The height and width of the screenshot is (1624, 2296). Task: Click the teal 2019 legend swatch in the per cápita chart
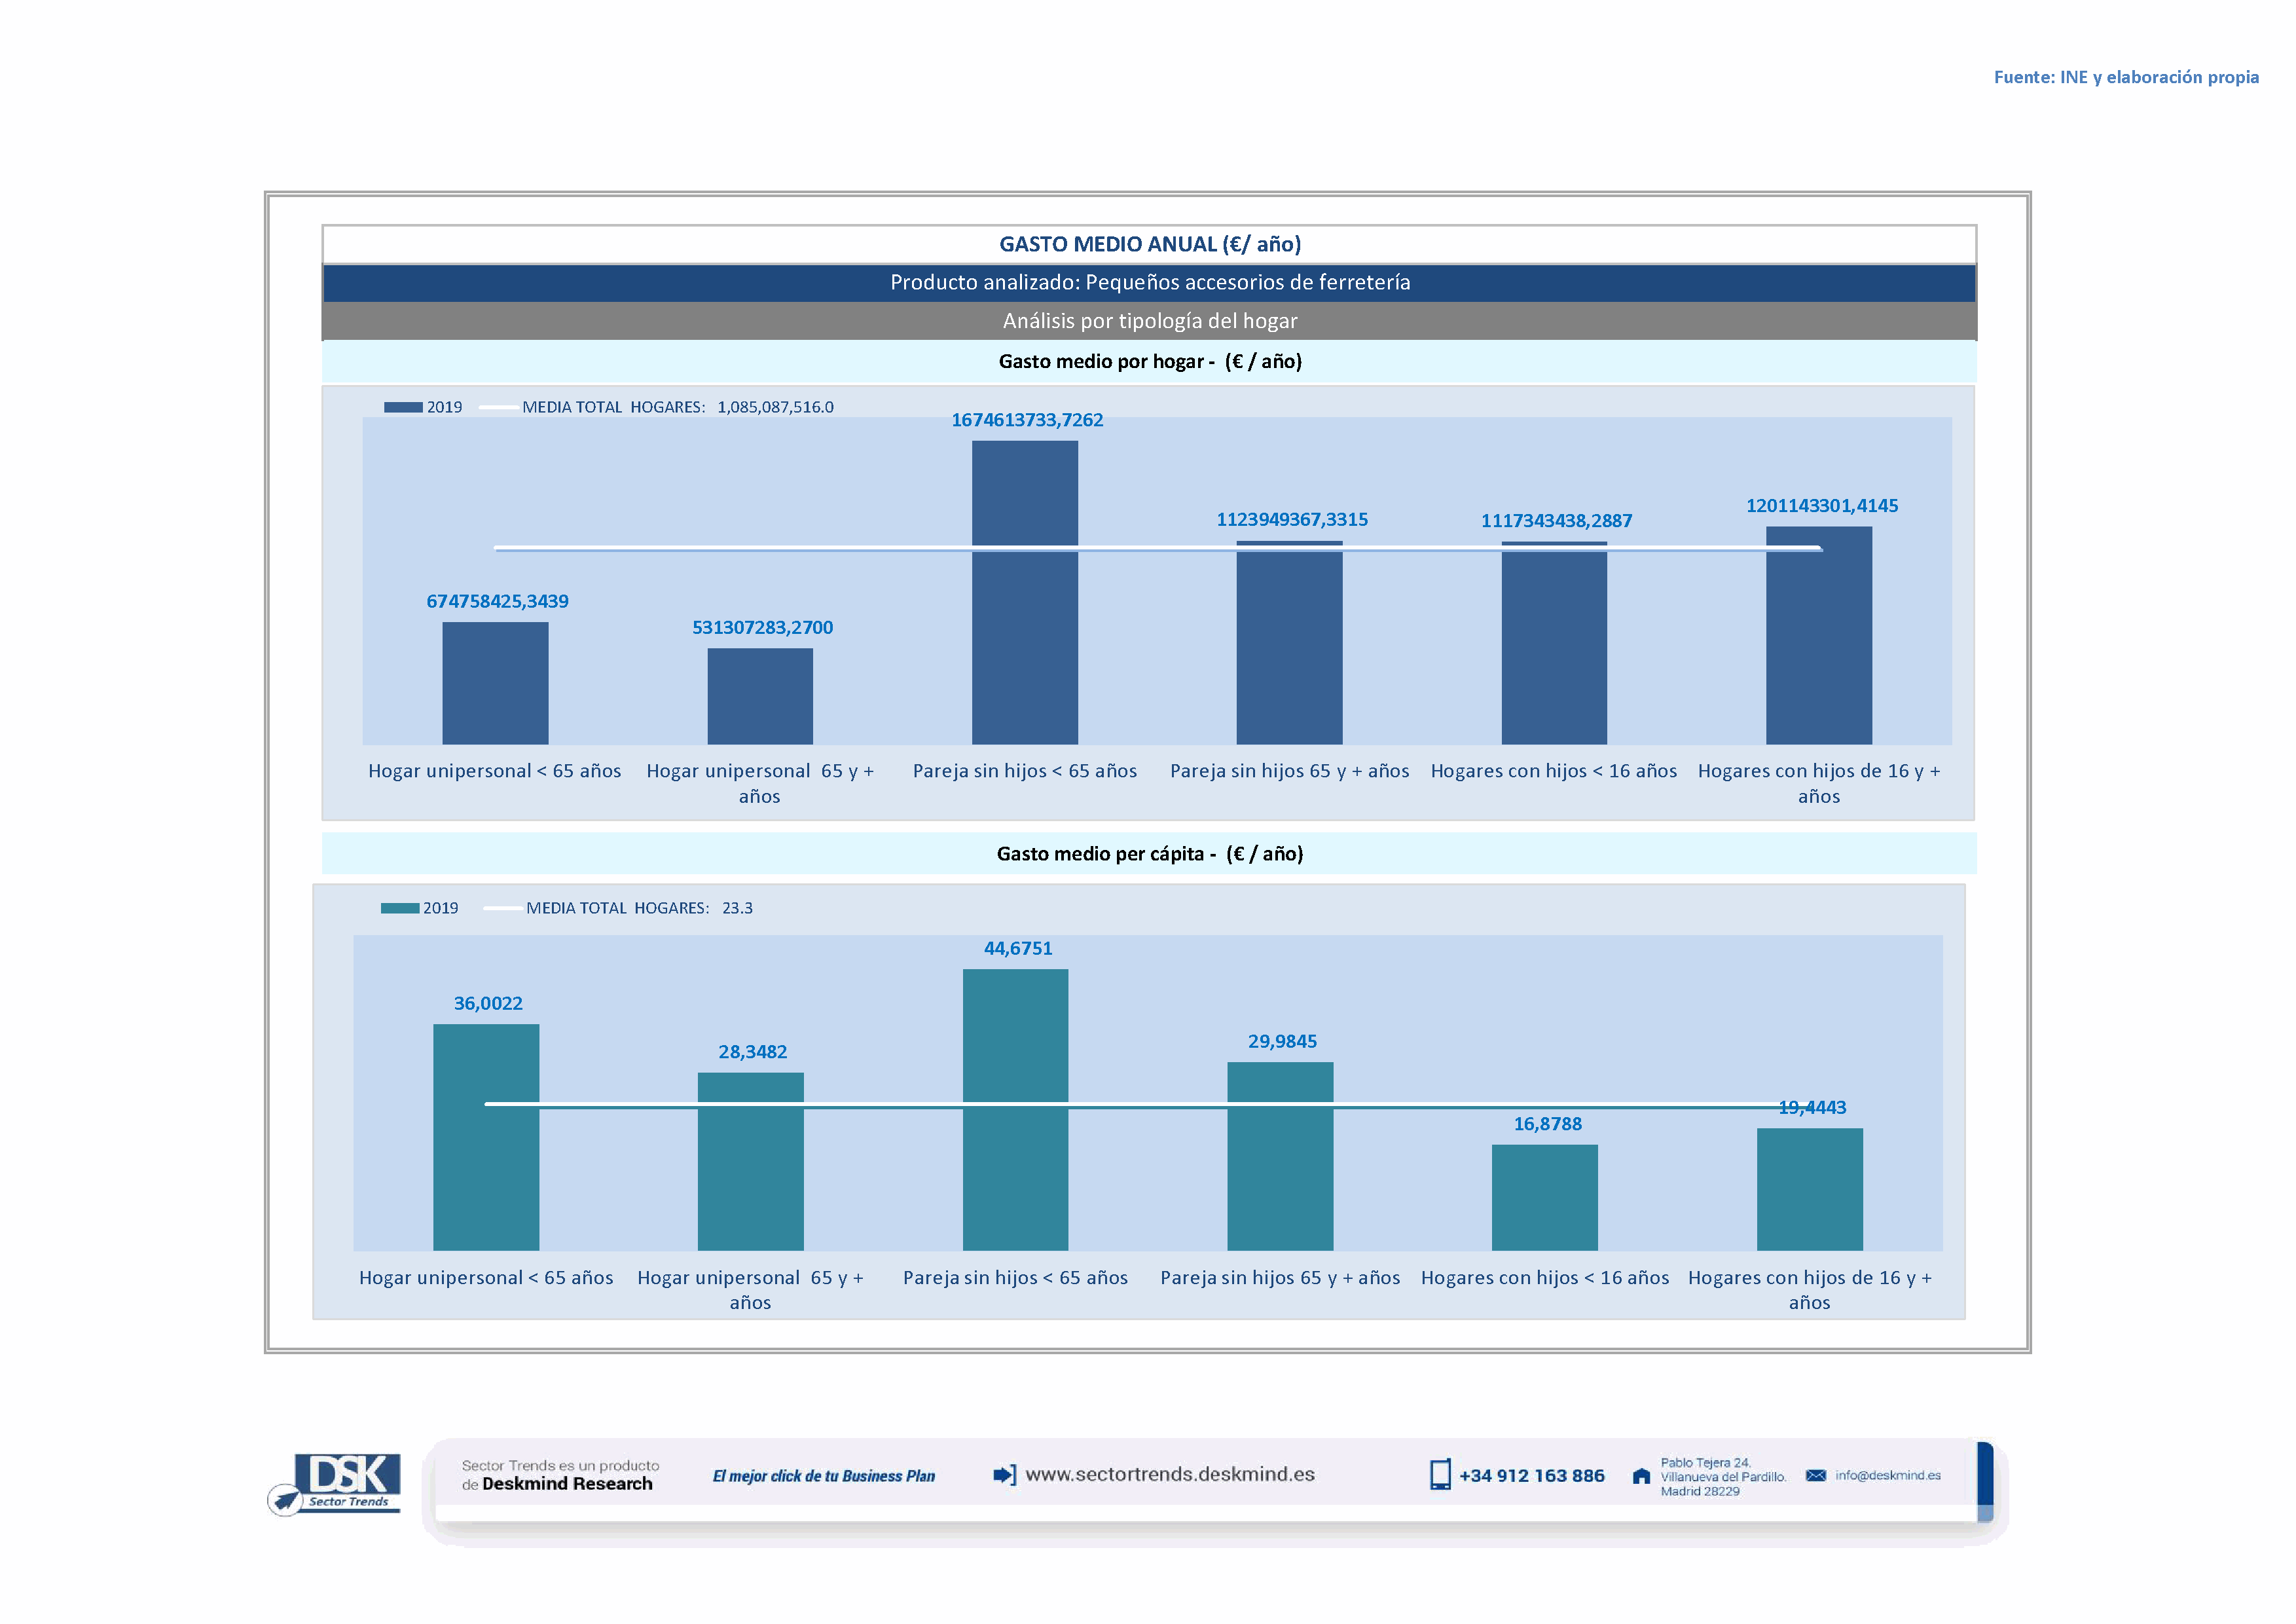pos(399,908)
